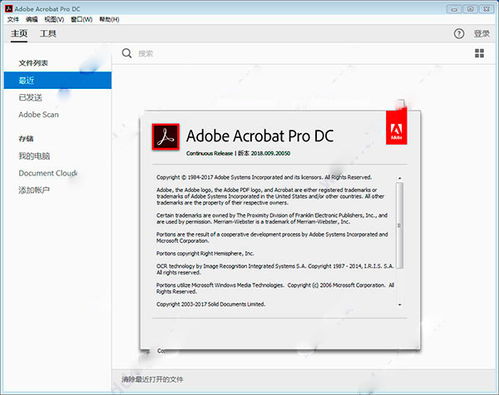This screenshot has width=499, height=395.
Task: Select the 主页 tab
Action: tap(19, 34)
